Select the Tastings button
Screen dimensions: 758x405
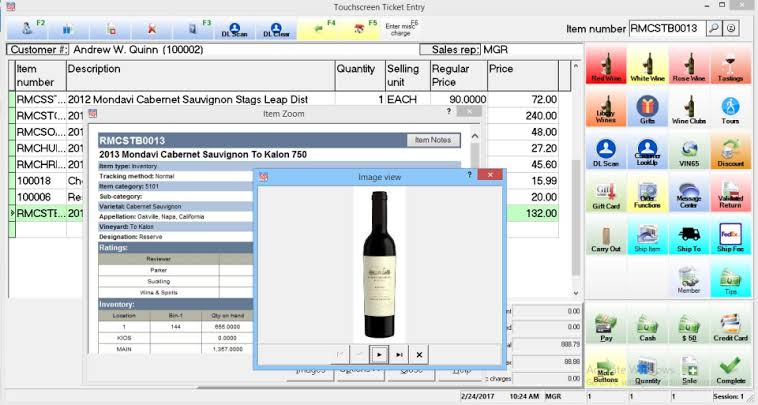[x=730, y=66]
